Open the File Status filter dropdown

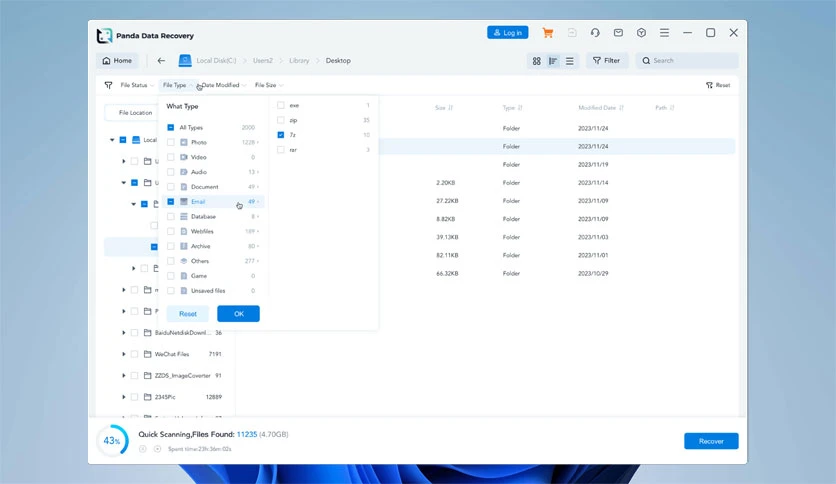(x=136, y=85)
